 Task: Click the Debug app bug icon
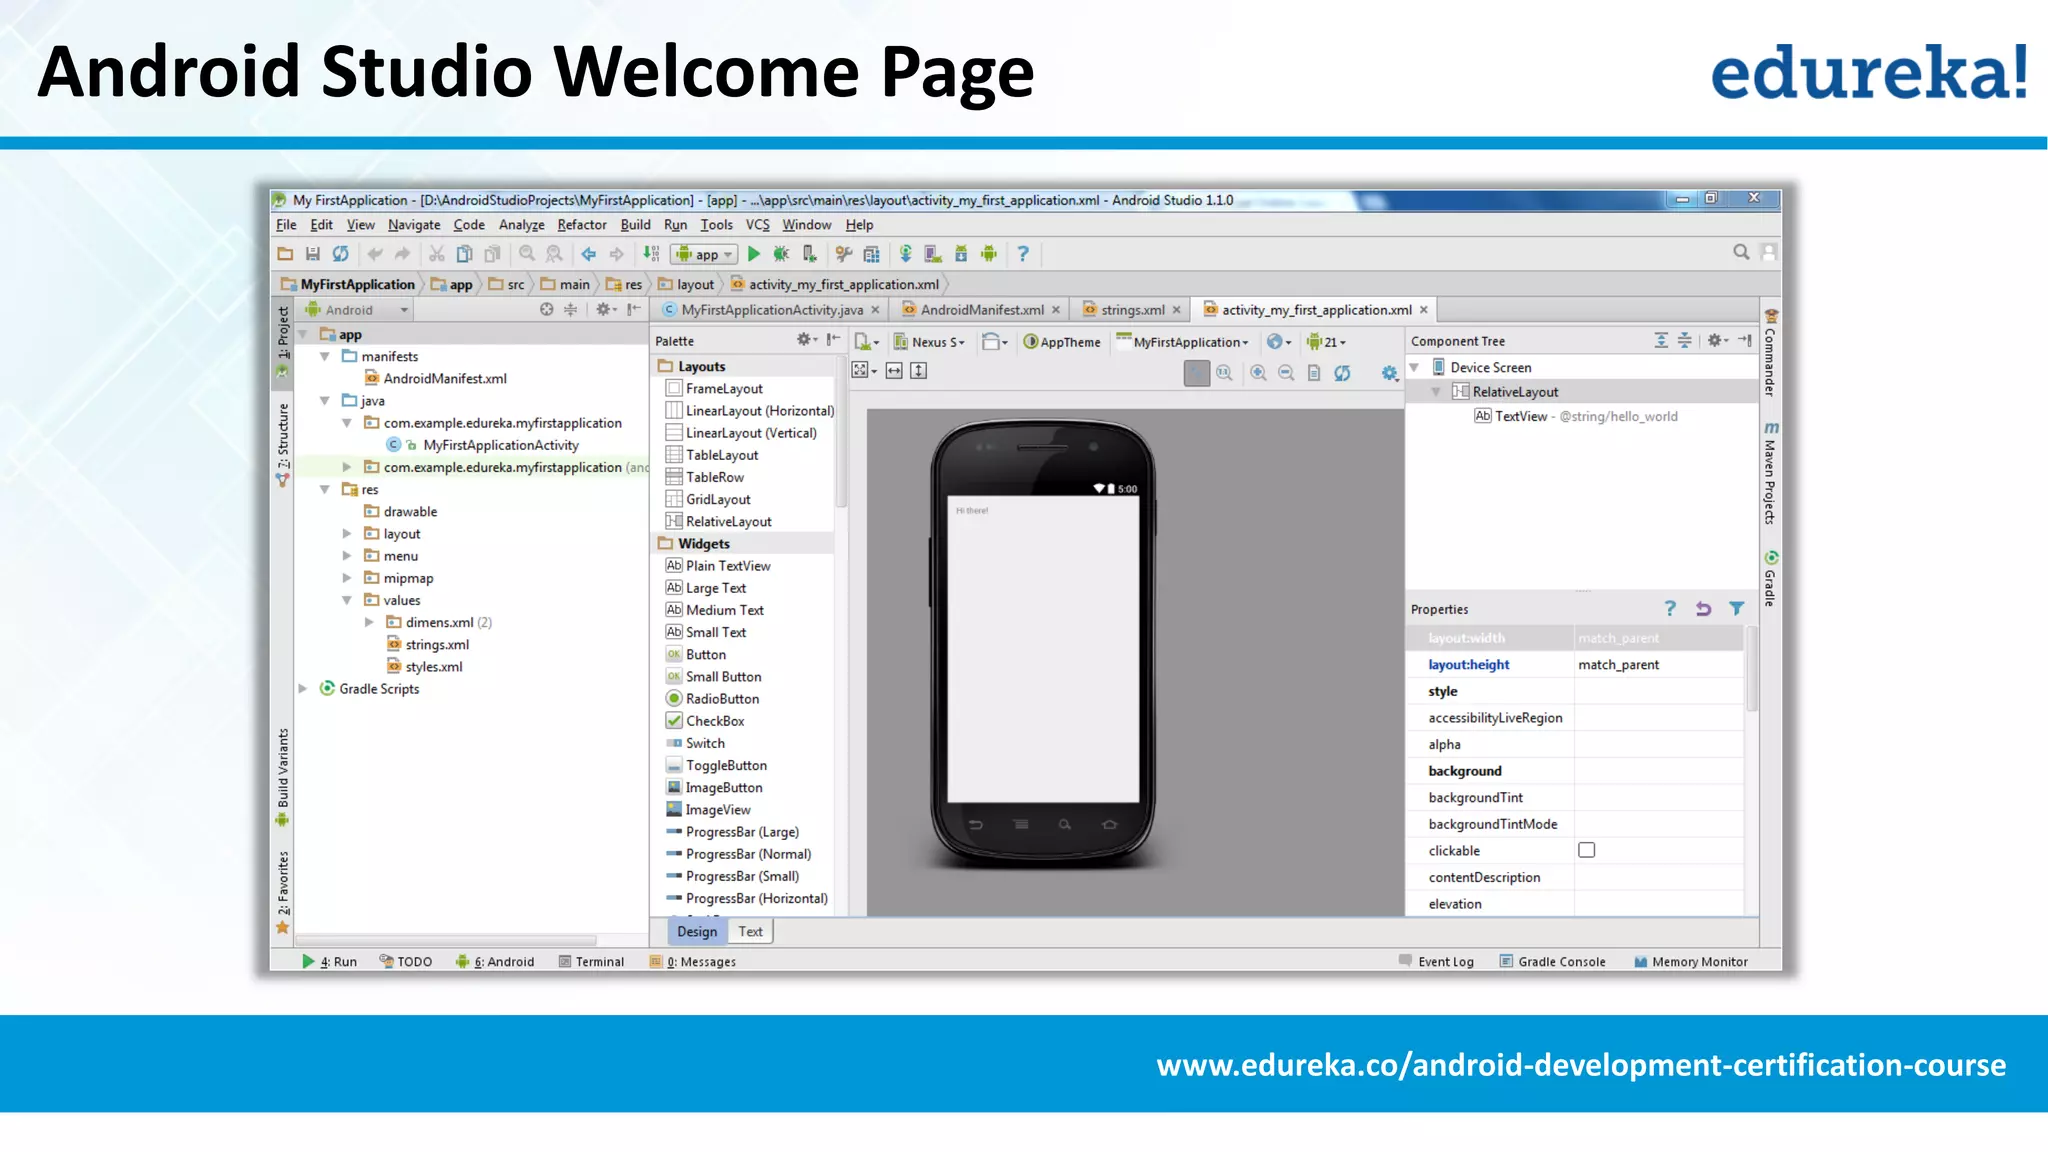tap(781, 254)
